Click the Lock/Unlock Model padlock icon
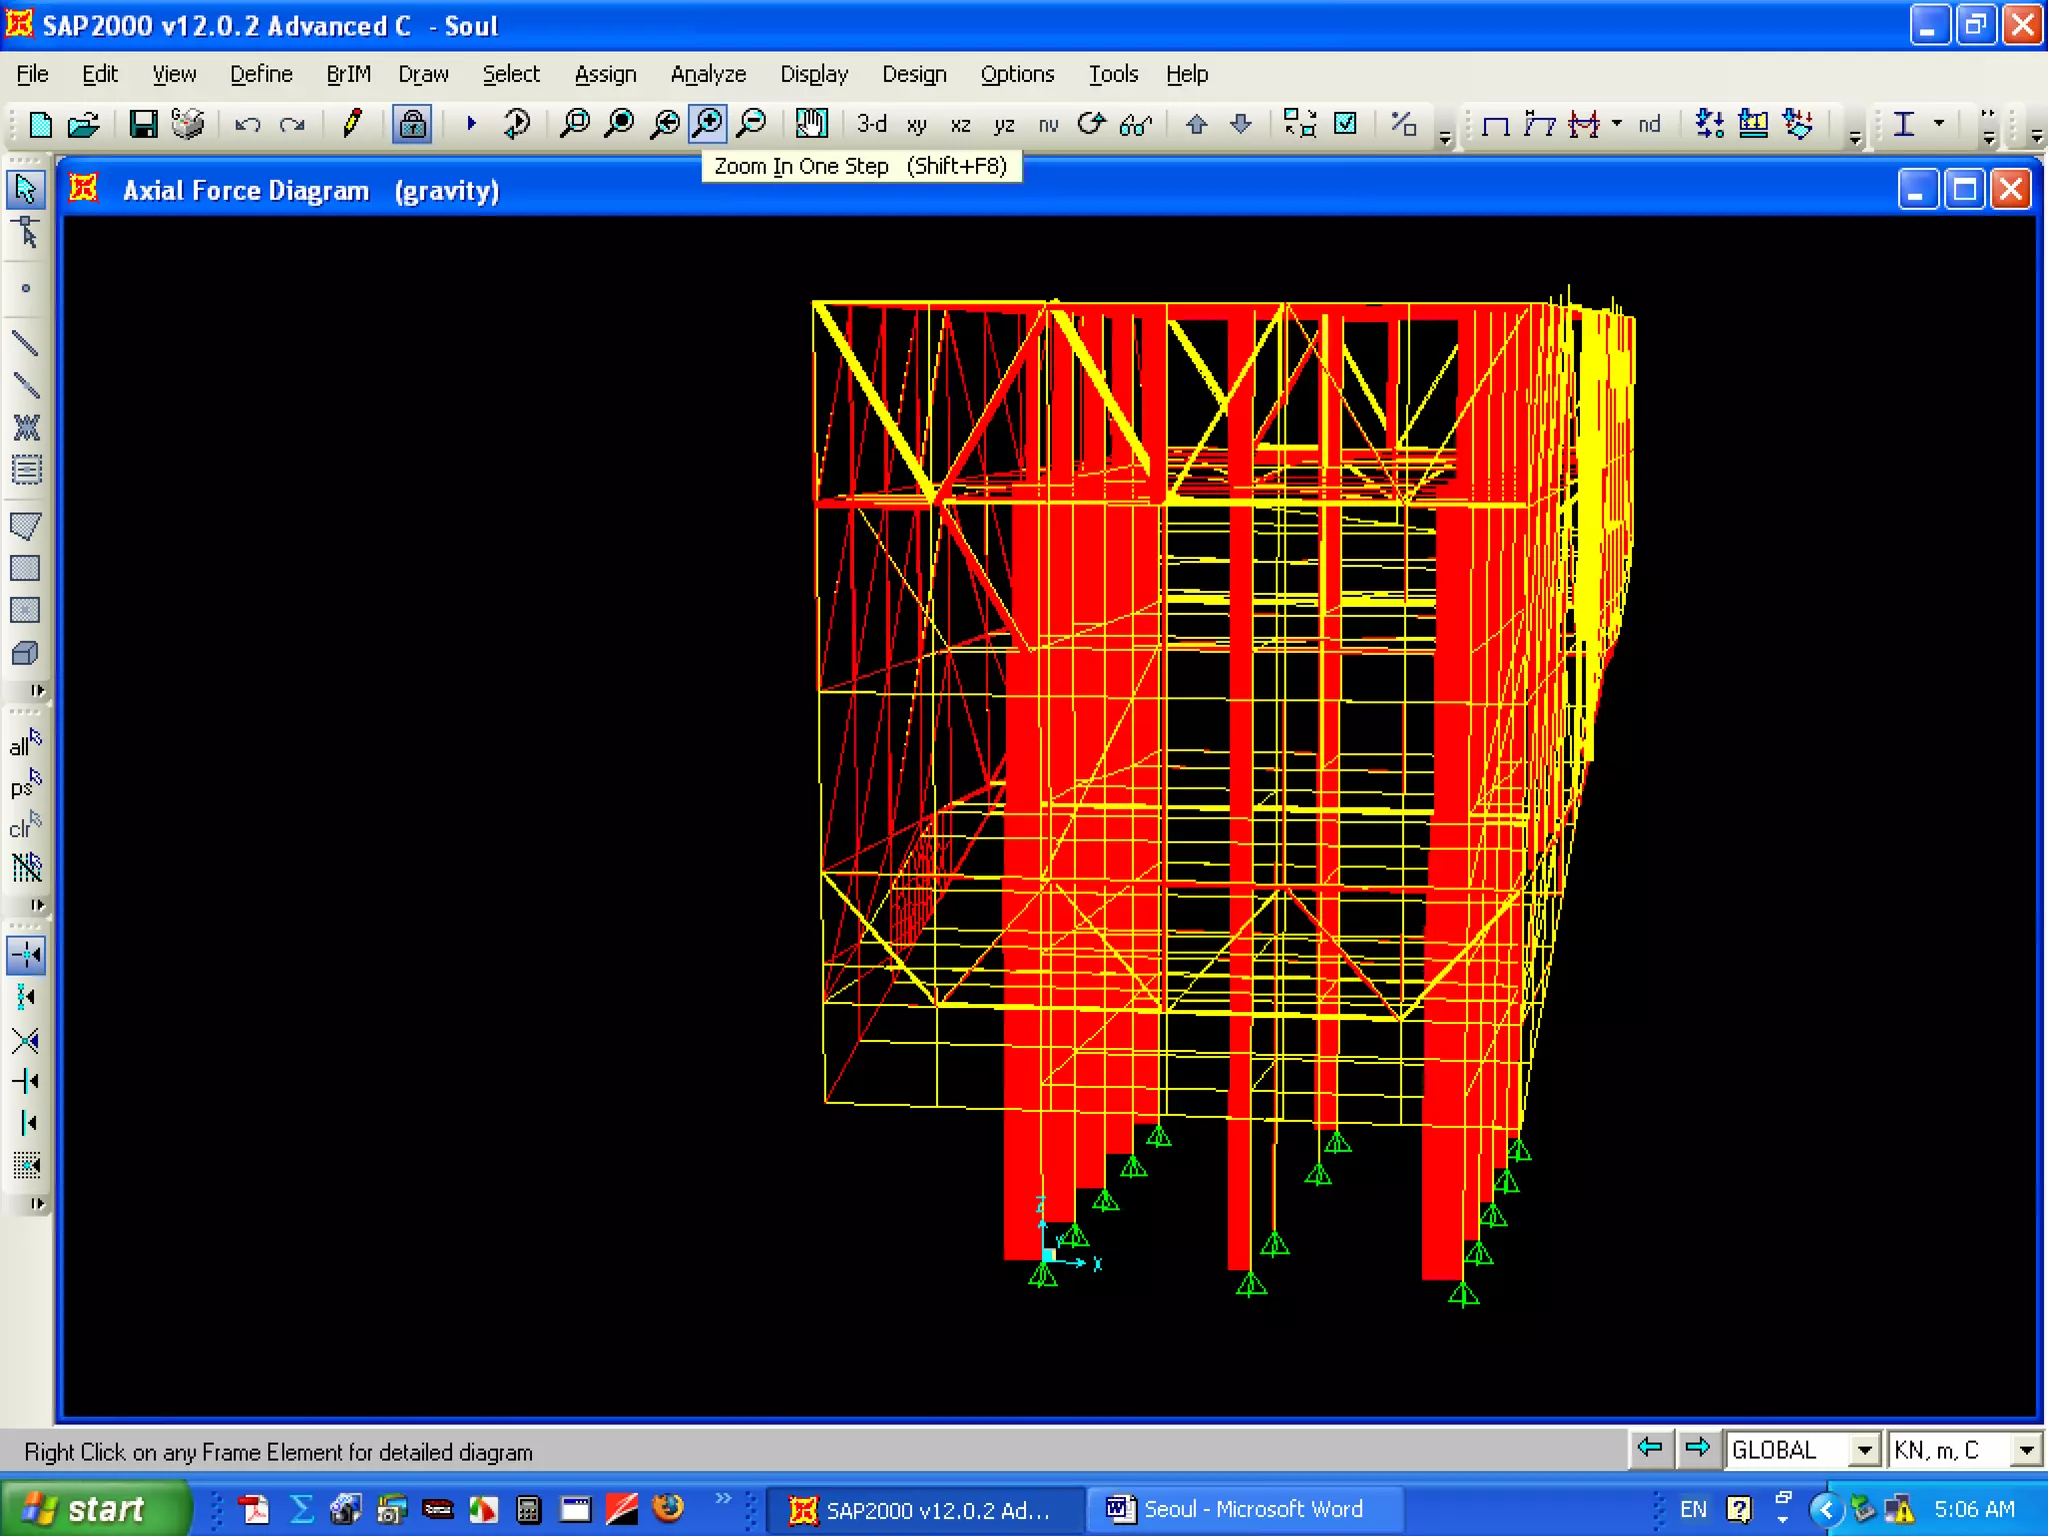The image size is (2048, 1536). (412, 124)
